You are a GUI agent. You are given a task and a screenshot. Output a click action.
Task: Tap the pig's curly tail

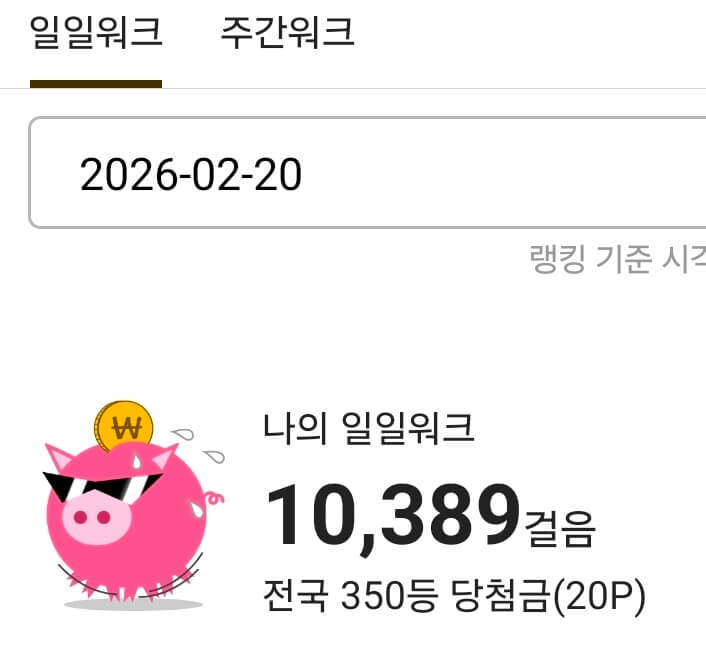click(214, 499)
